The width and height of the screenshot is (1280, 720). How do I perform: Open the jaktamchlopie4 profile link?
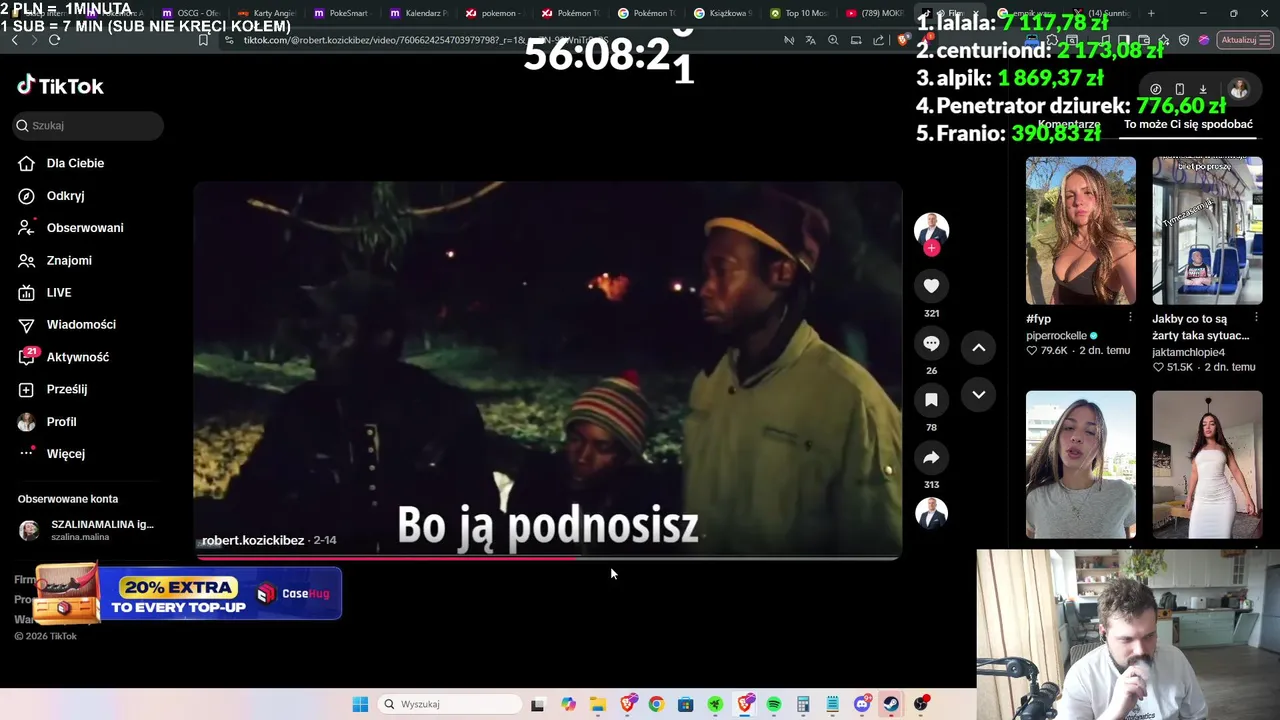pyautogui.click(x=1188, y=352)
